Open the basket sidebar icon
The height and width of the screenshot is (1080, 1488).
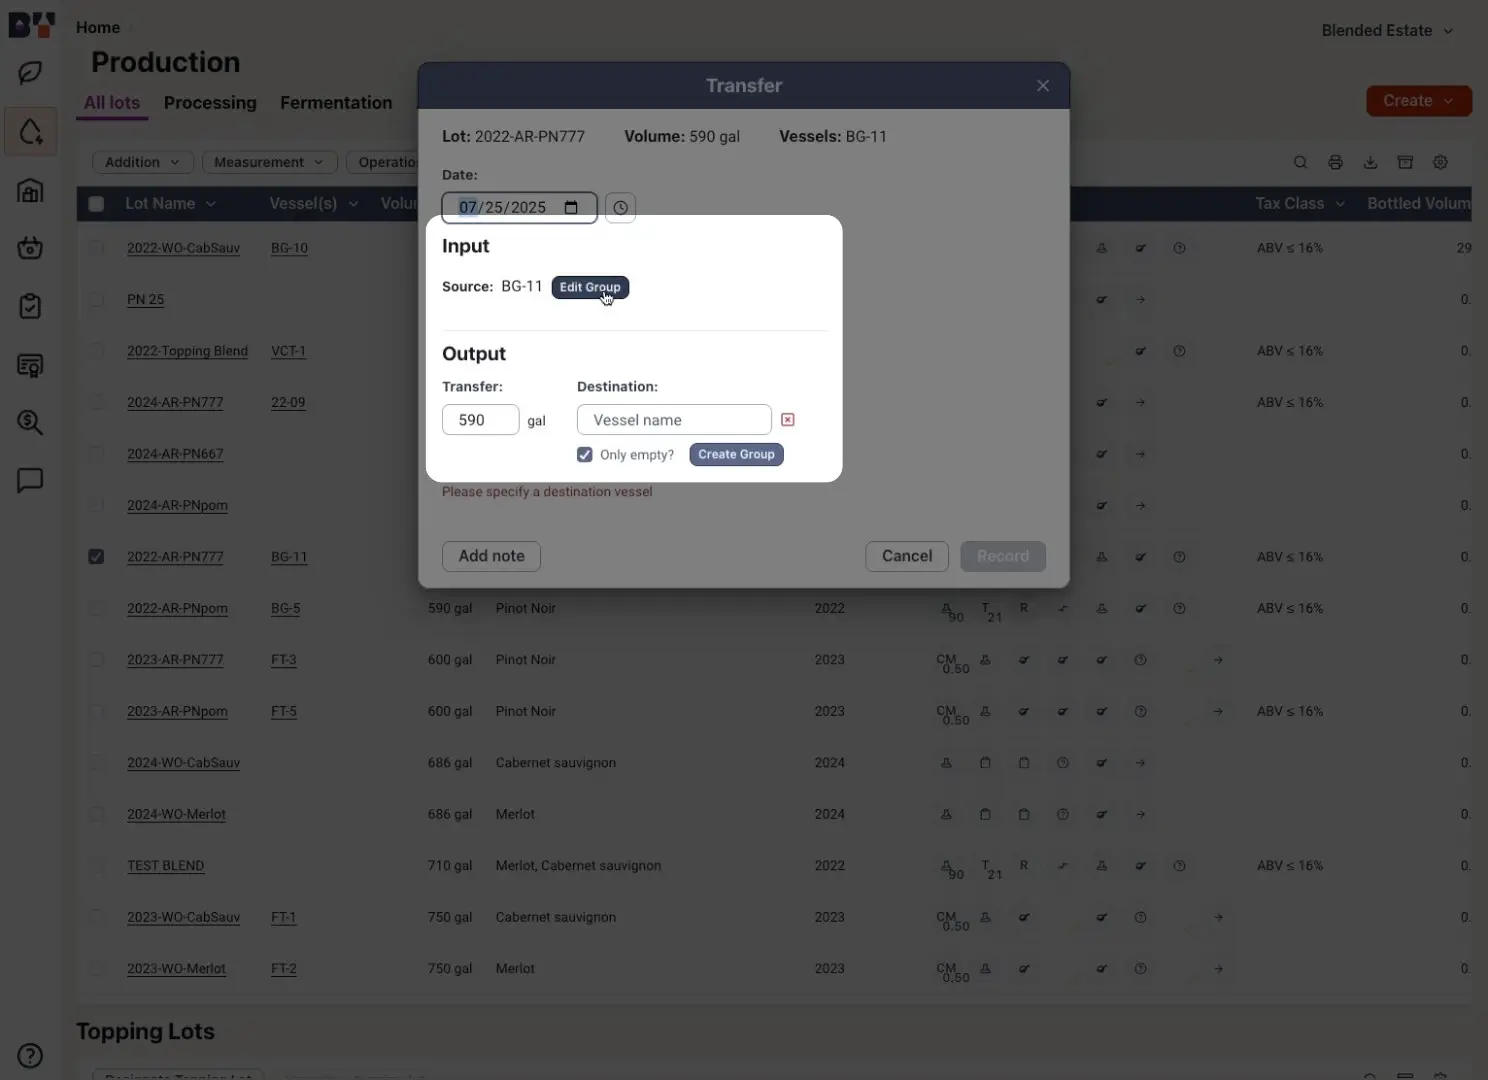(x=30, y=247)
